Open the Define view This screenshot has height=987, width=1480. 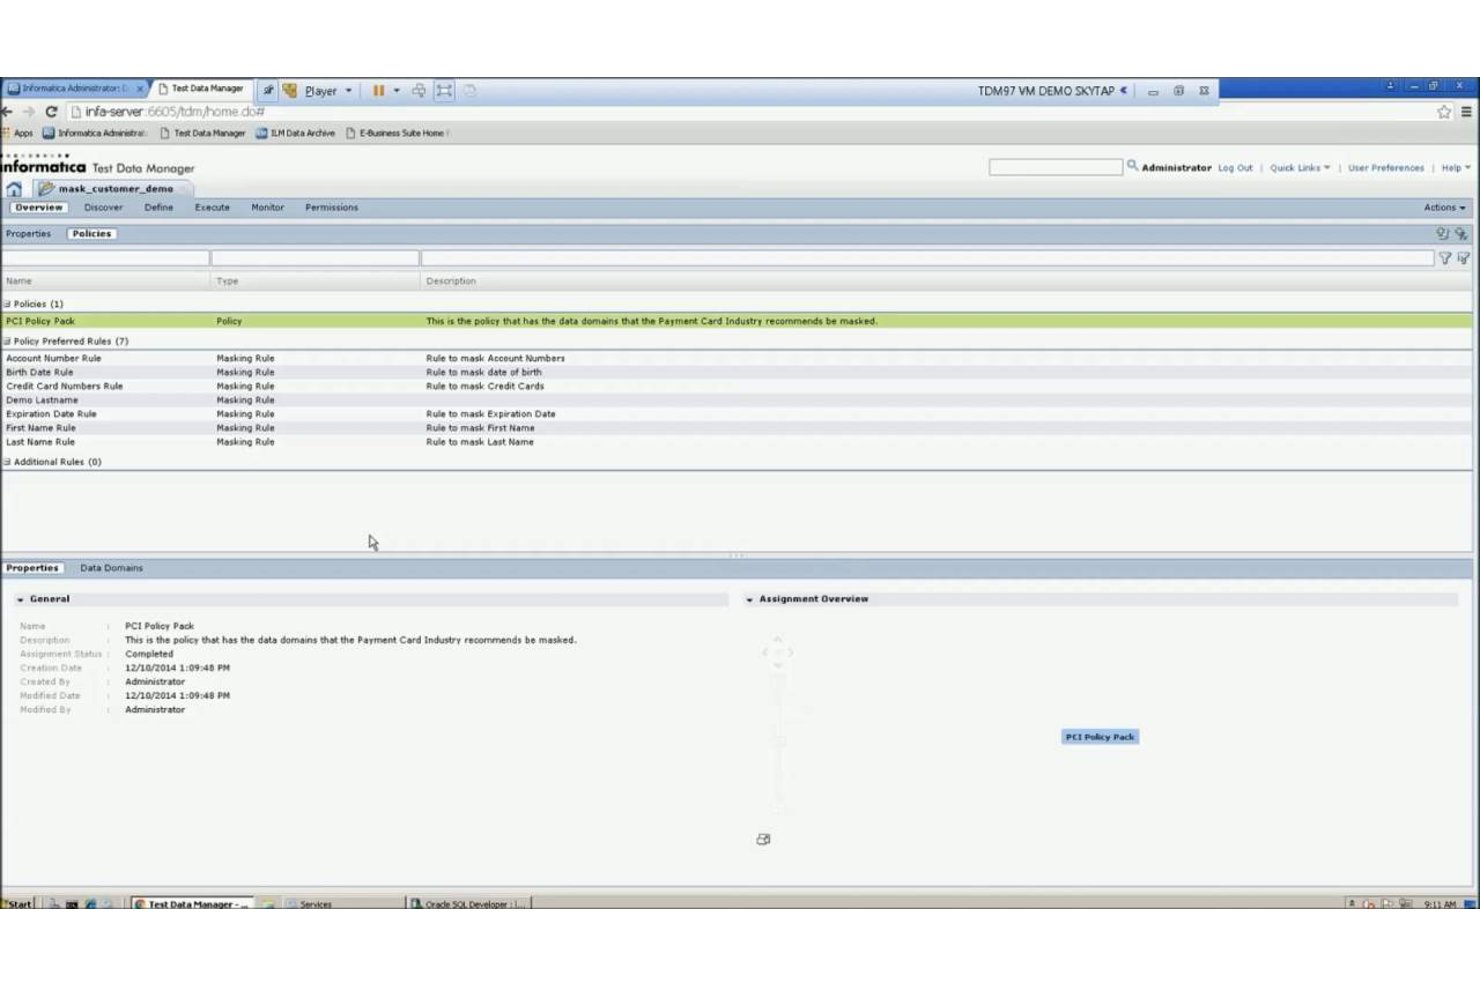coord(159,208)
